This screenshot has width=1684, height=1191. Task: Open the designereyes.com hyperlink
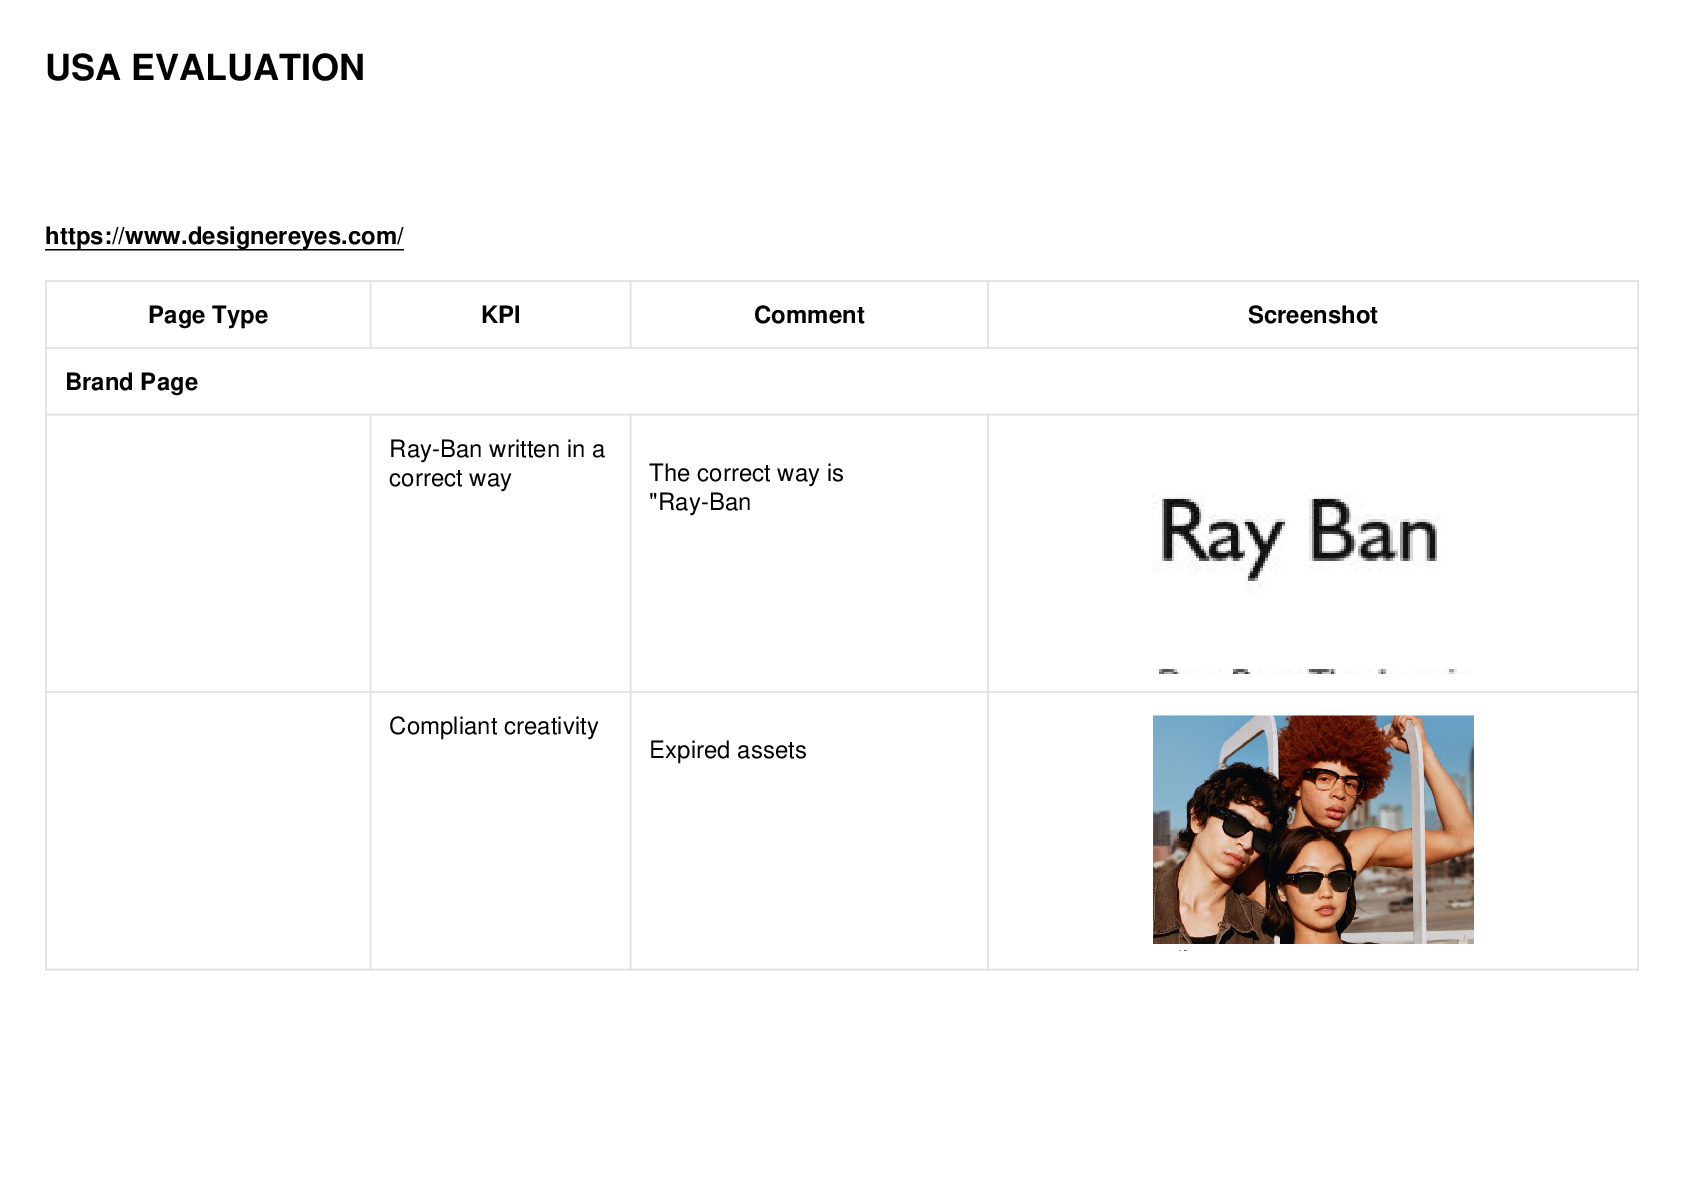tap(224, 236)
